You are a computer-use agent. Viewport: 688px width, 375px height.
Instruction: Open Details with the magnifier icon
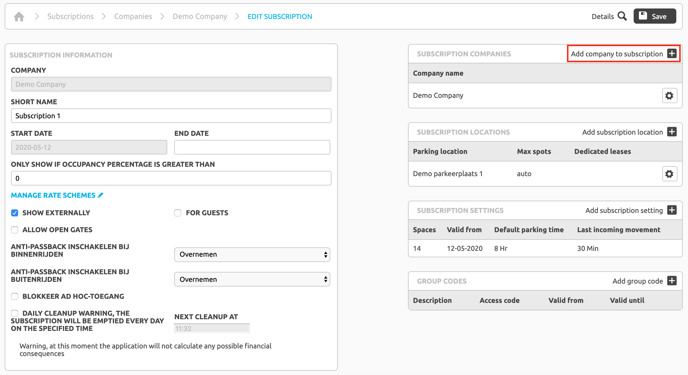click(622, 16)
